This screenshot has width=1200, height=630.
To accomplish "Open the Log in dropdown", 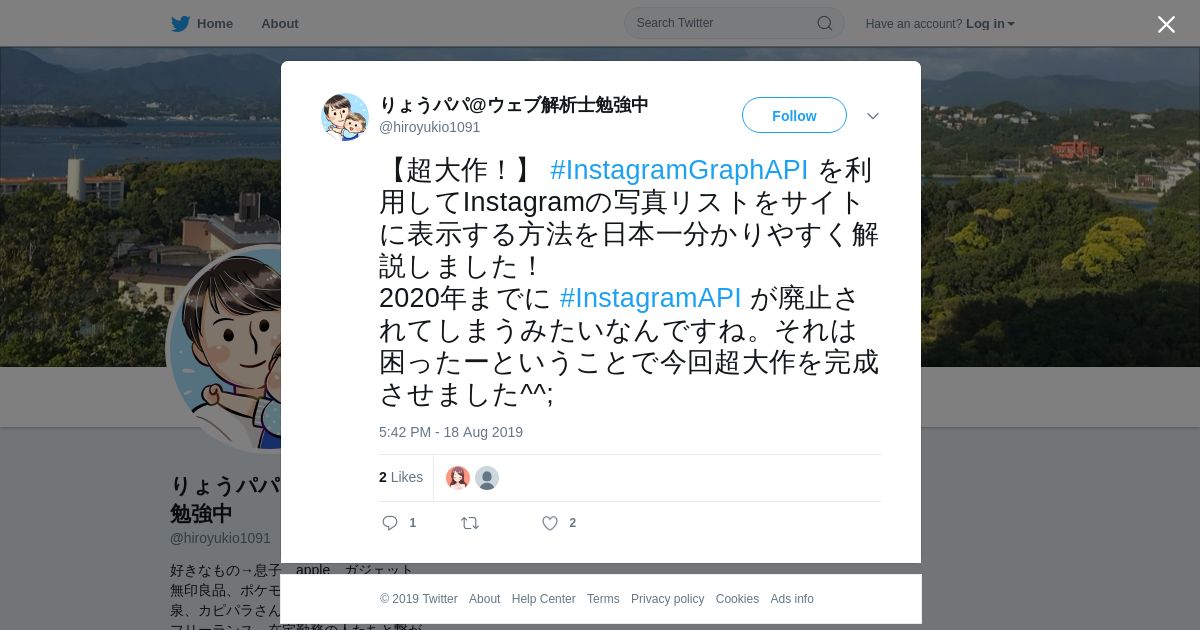I will pos(990,24).
